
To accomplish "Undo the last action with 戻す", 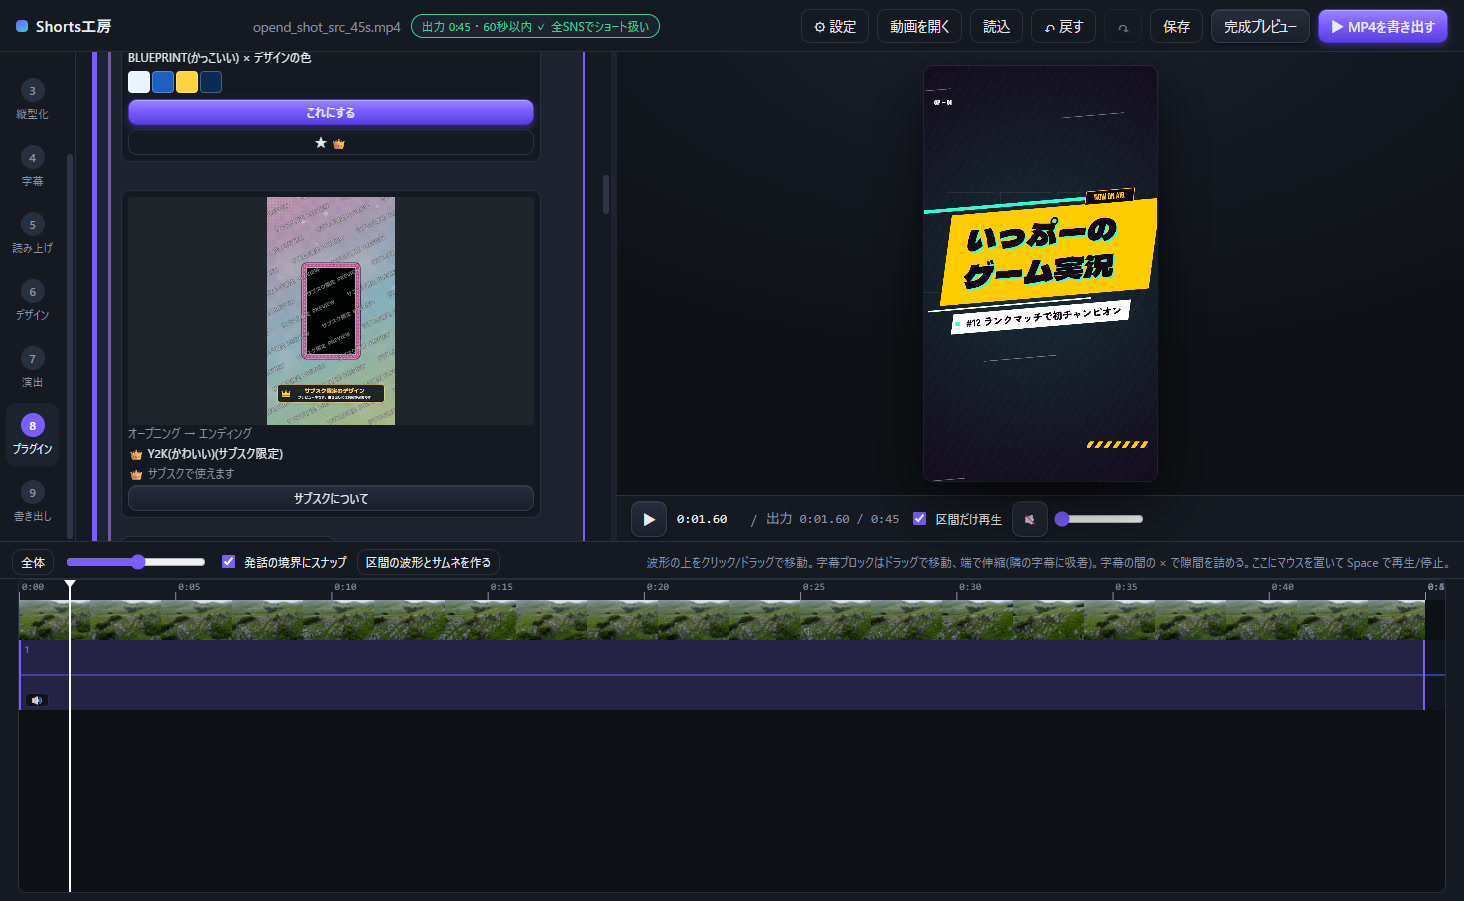I will point(1064,27).
